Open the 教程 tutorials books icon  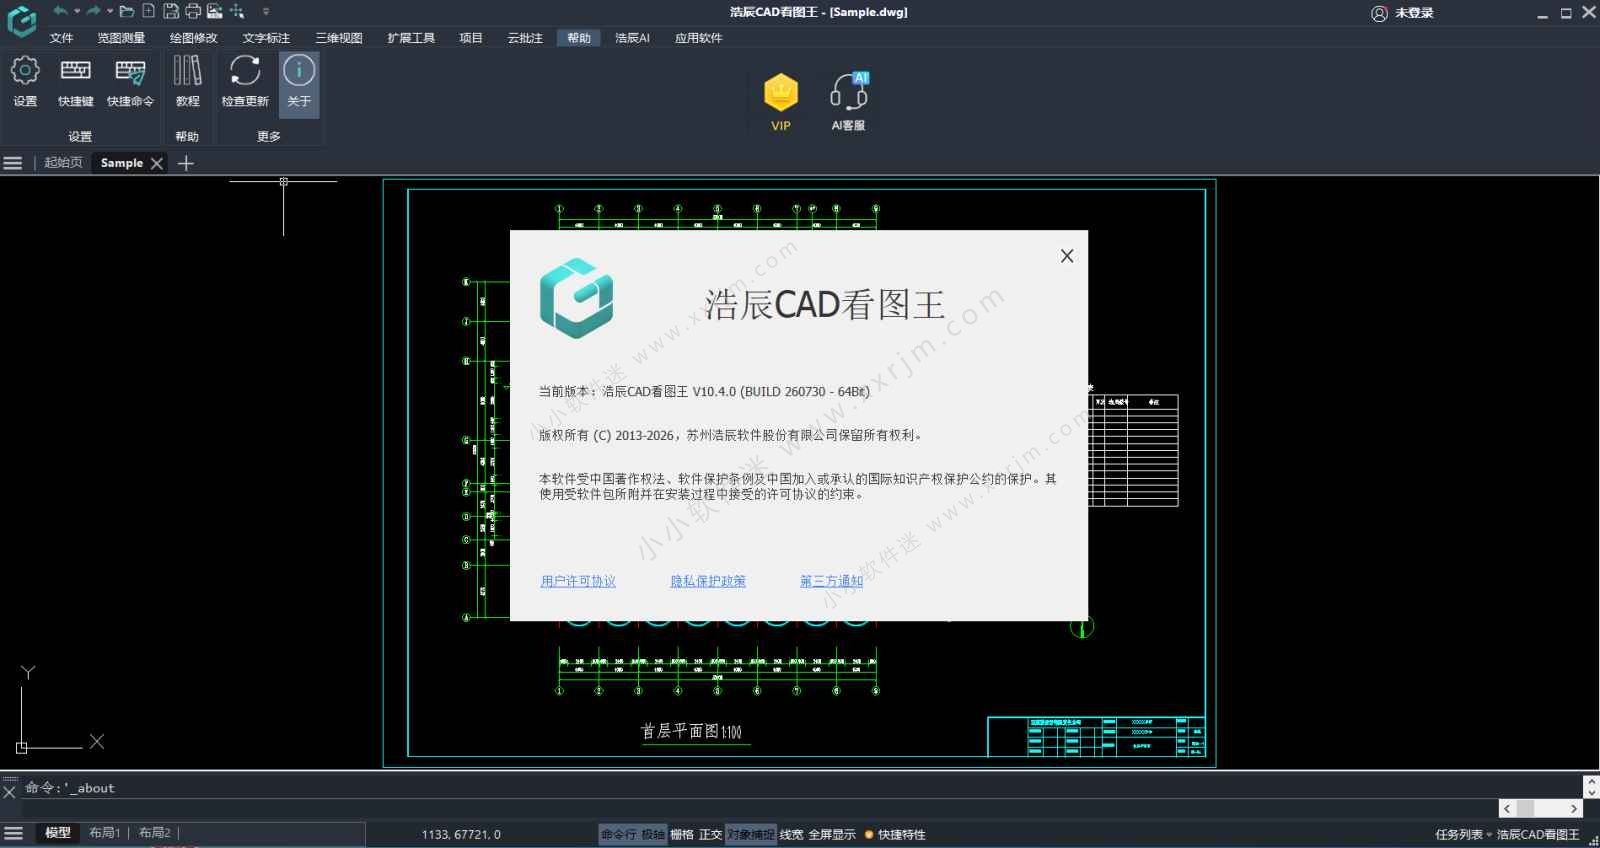(187, 83)
